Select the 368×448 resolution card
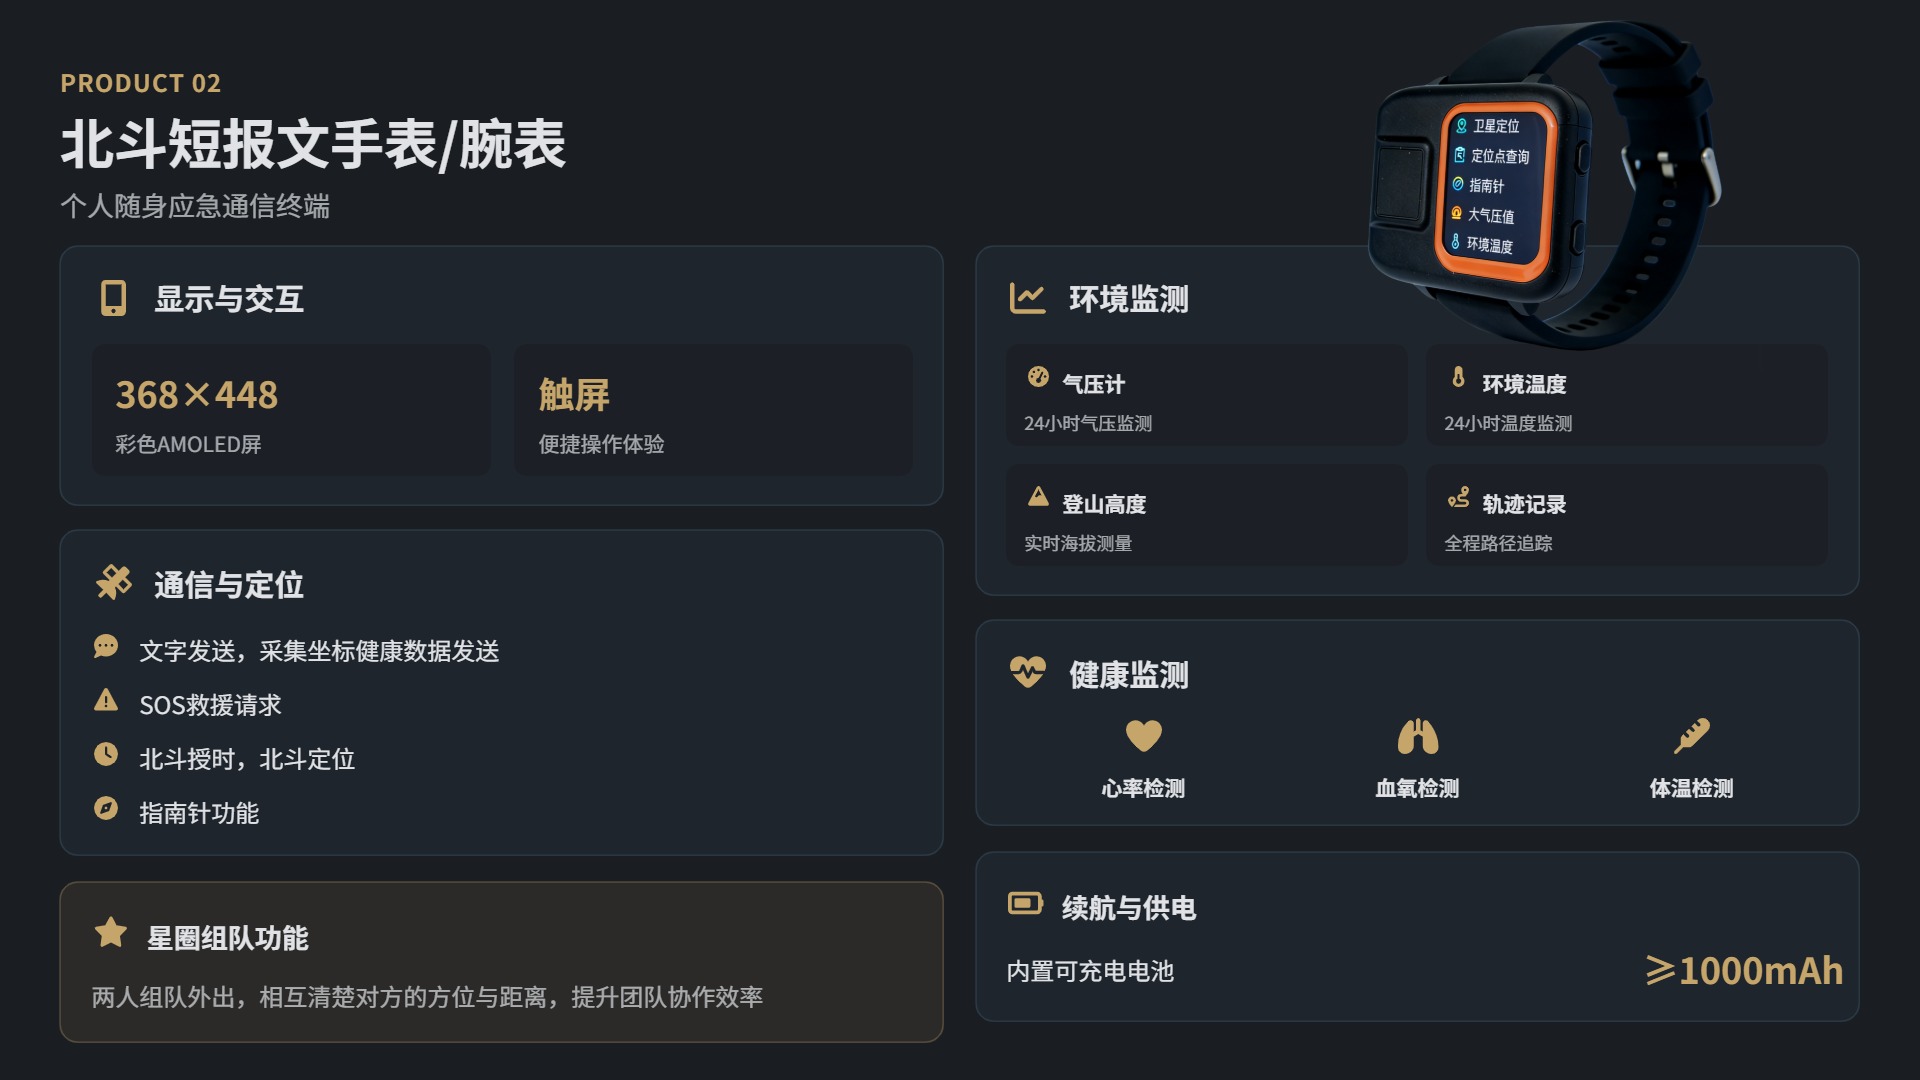The image size is (1920, 1080). coord(291,410)
